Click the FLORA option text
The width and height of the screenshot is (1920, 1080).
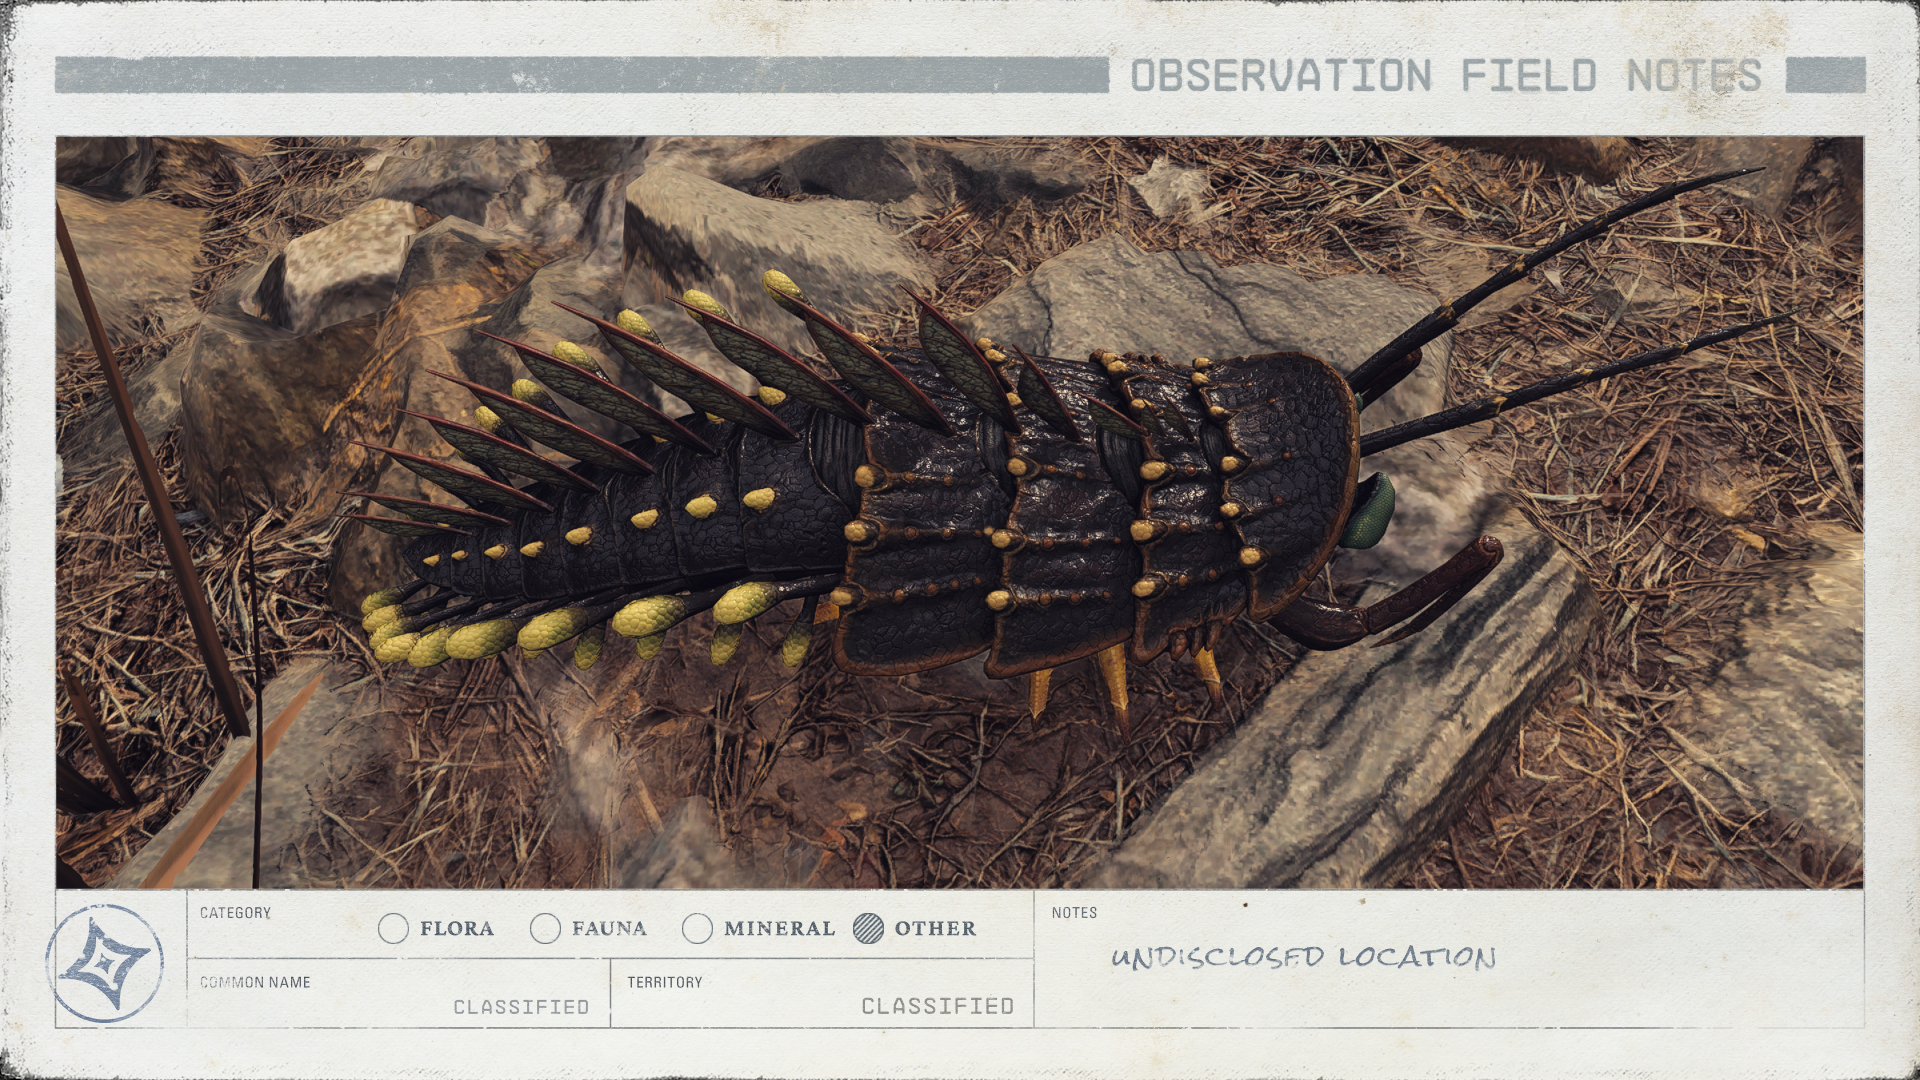(x=457, y=929)
